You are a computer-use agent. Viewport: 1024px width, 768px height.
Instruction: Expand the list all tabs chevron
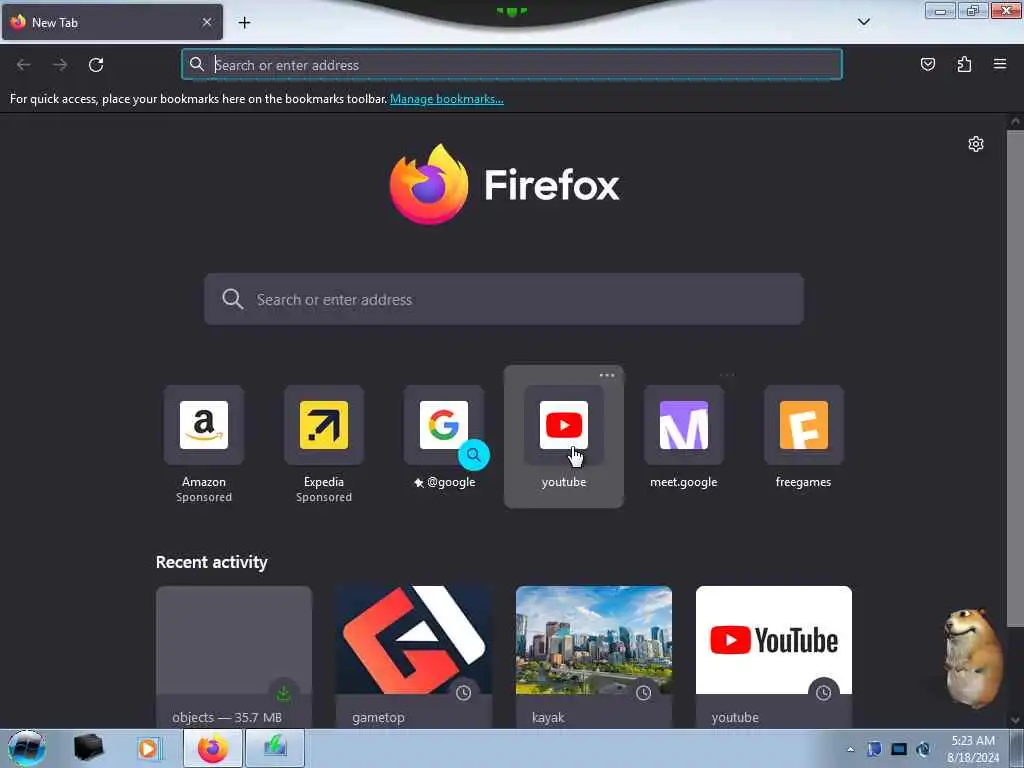click(863, 22)
